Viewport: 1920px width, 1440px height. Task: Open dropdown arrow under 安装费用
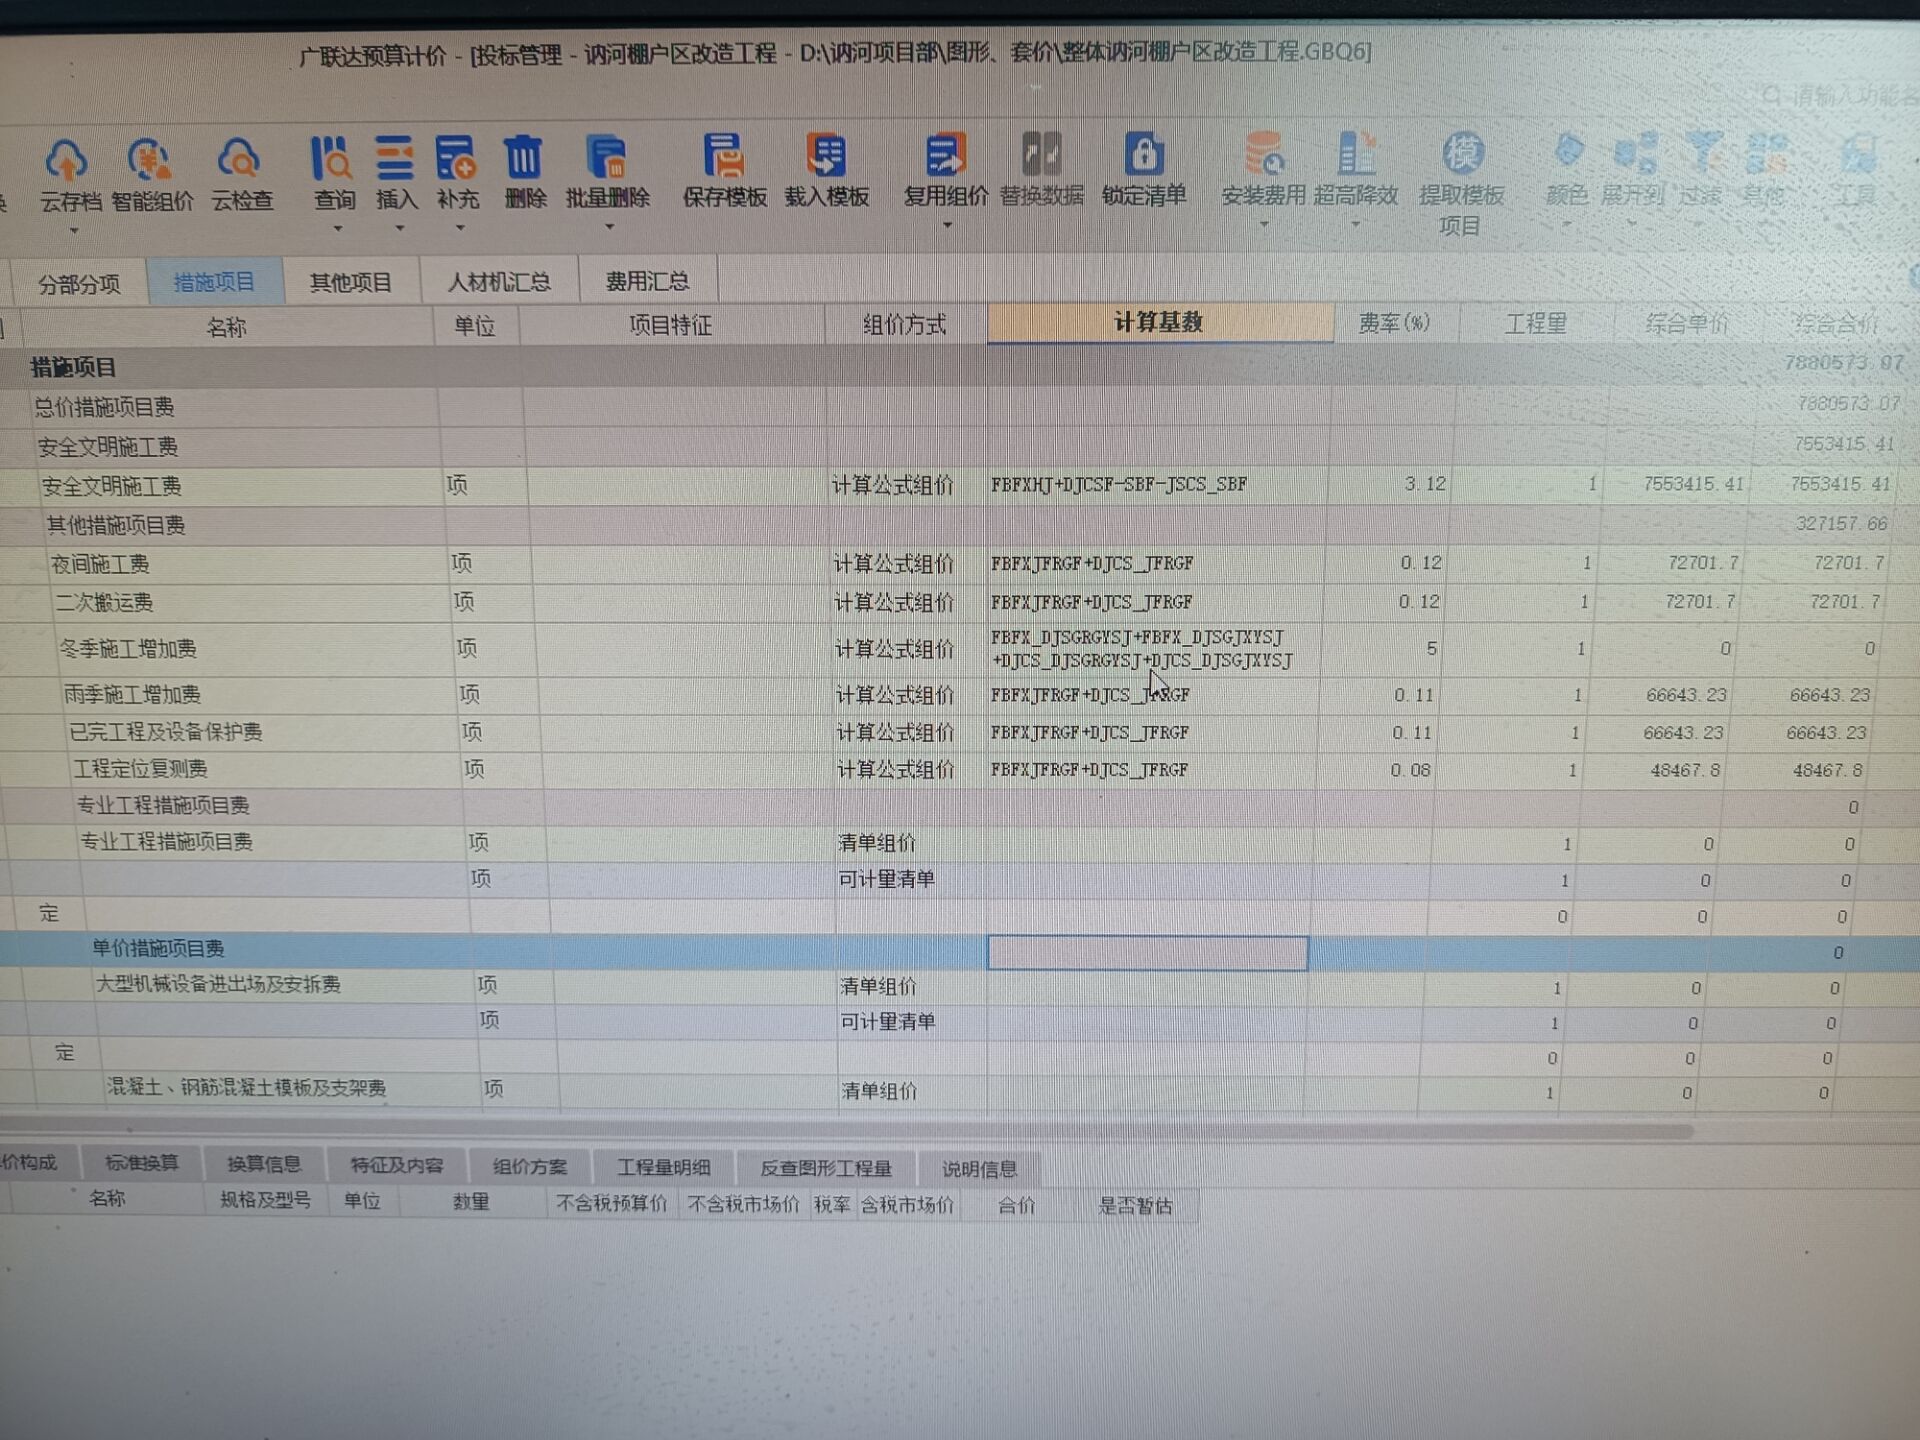(x=1264, y=224)
